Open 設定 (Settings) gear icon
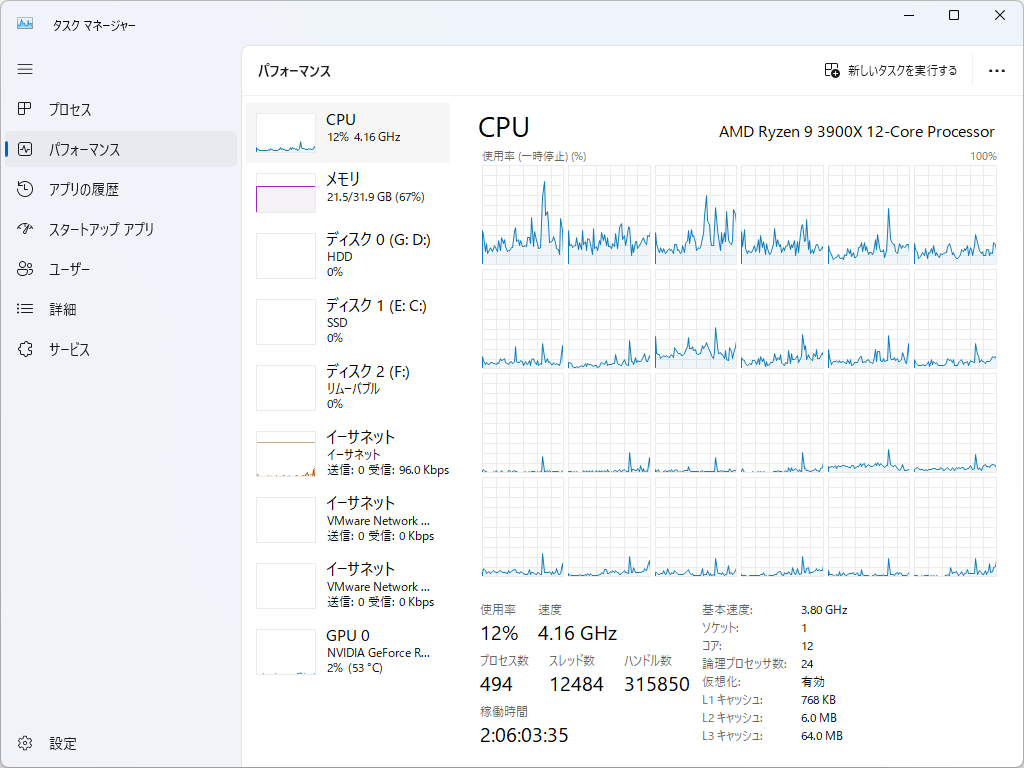Screen dimensions: 1024x768 (26, 743)
